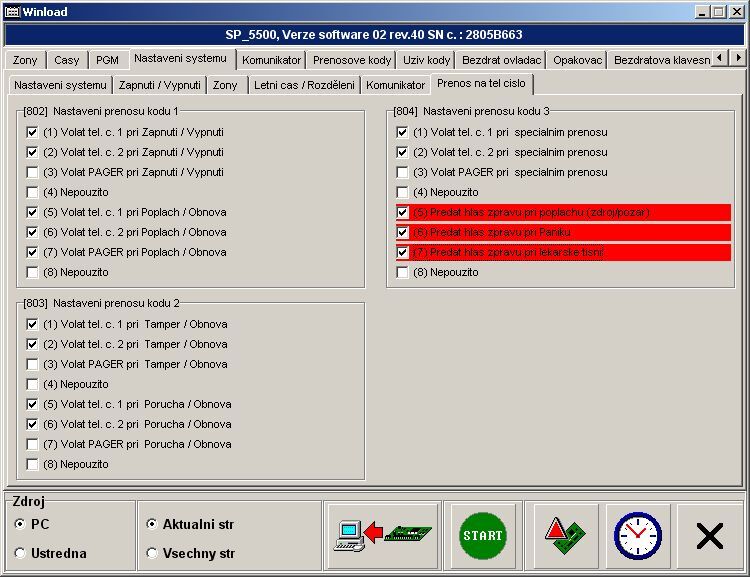Open the clock settings icon
This screenshot has width=750, height=577.
pyautogui.click(x=637, y=536)
